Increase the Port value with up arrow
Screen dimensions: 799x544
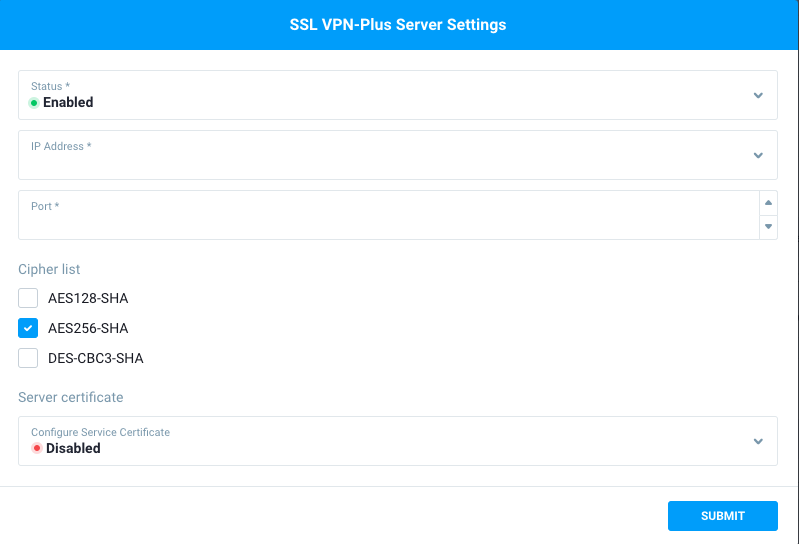point(768,203)
